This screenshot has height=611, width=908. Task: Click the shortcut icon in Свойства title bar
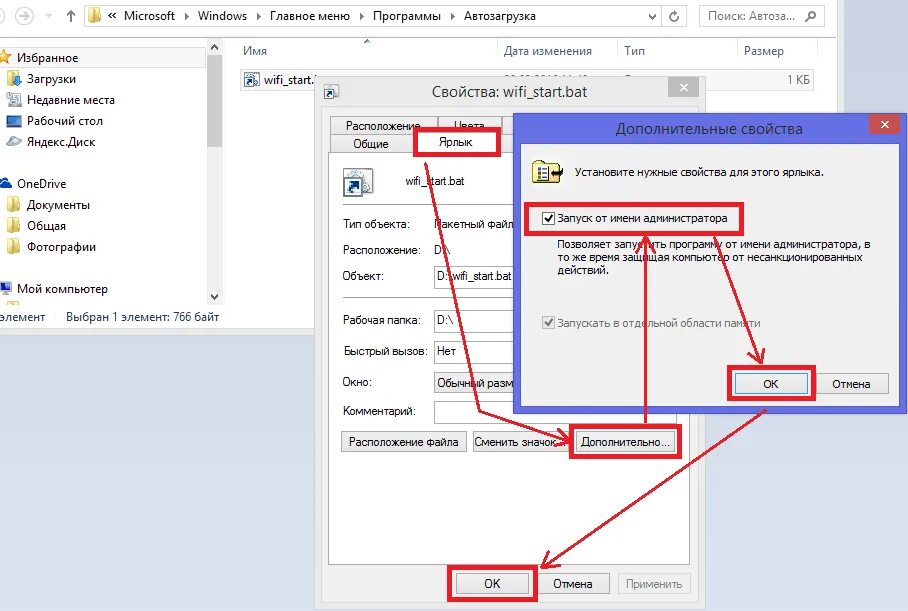(x=331, y=92)
